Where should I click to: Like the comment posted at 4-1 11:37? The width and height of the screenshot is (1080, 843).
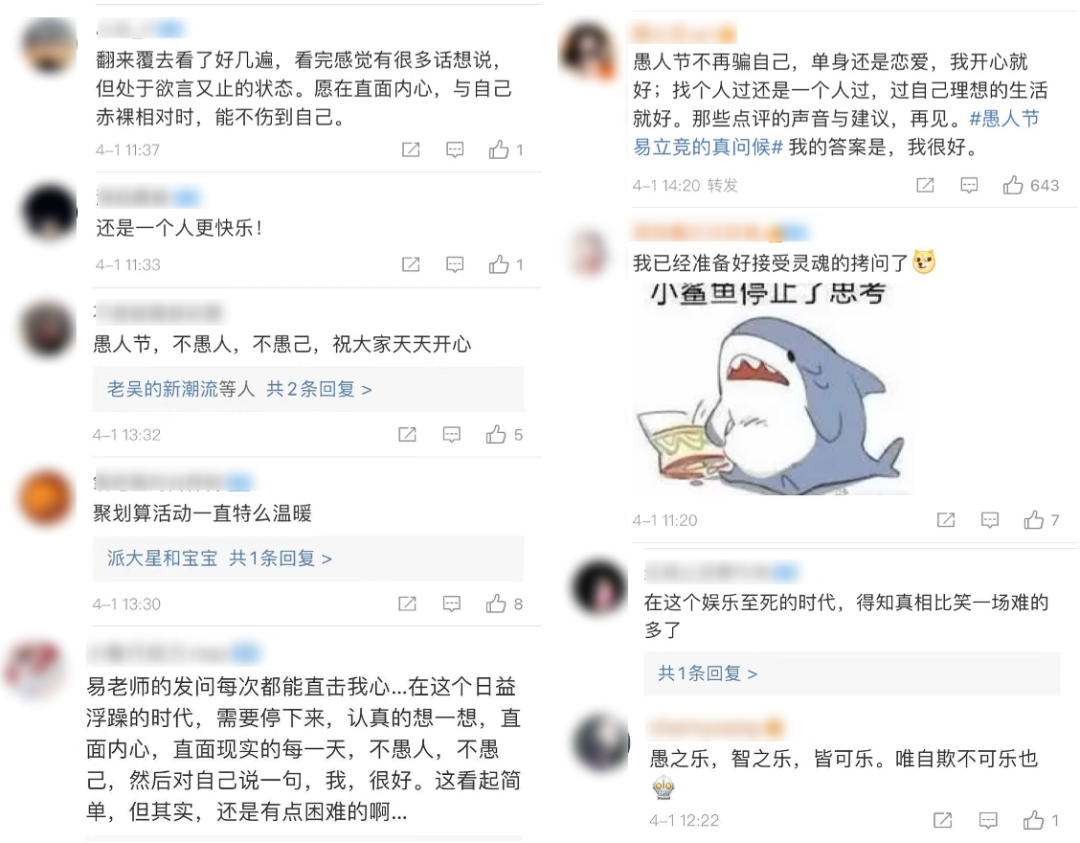(499, 149)
